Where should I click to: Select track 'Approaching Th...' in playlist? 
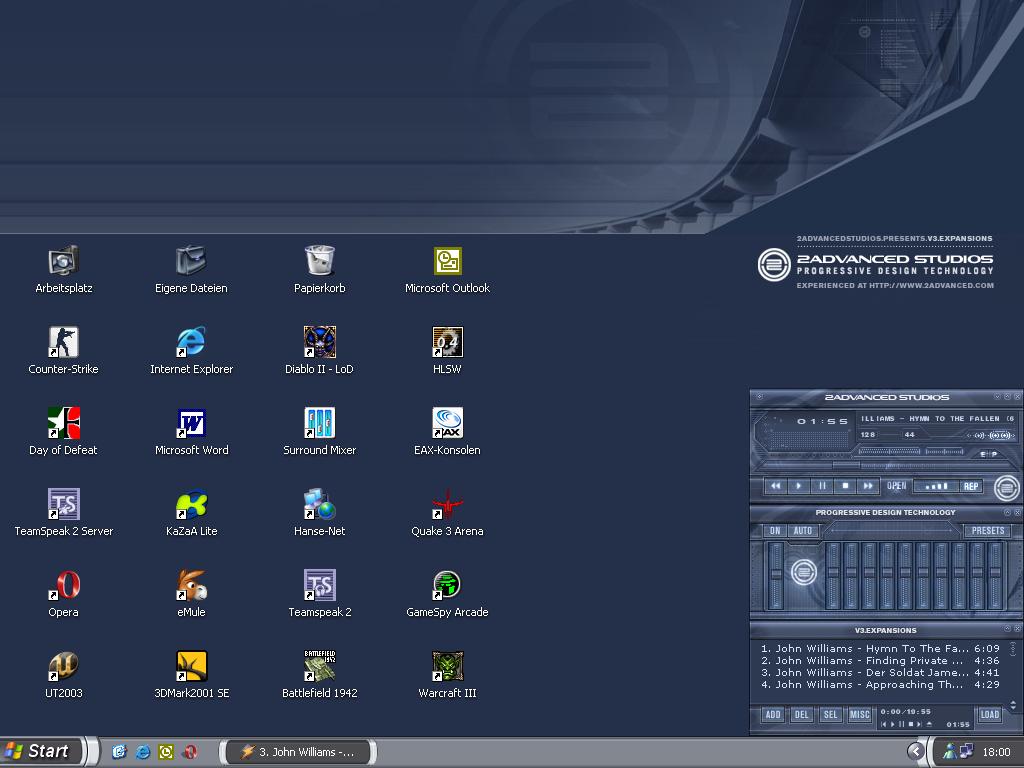880,684
